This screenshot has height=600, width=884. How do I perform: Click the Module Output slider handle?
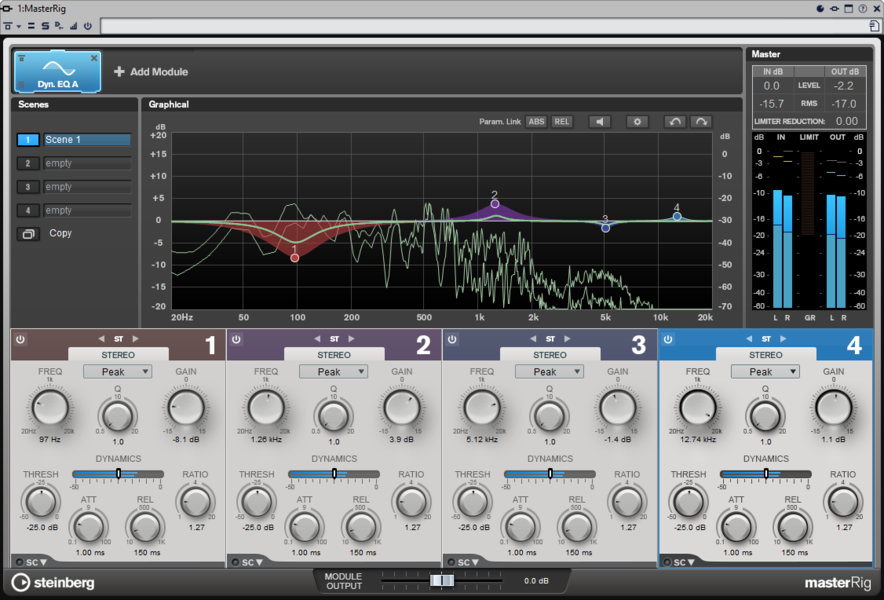[x=442, y=580]
